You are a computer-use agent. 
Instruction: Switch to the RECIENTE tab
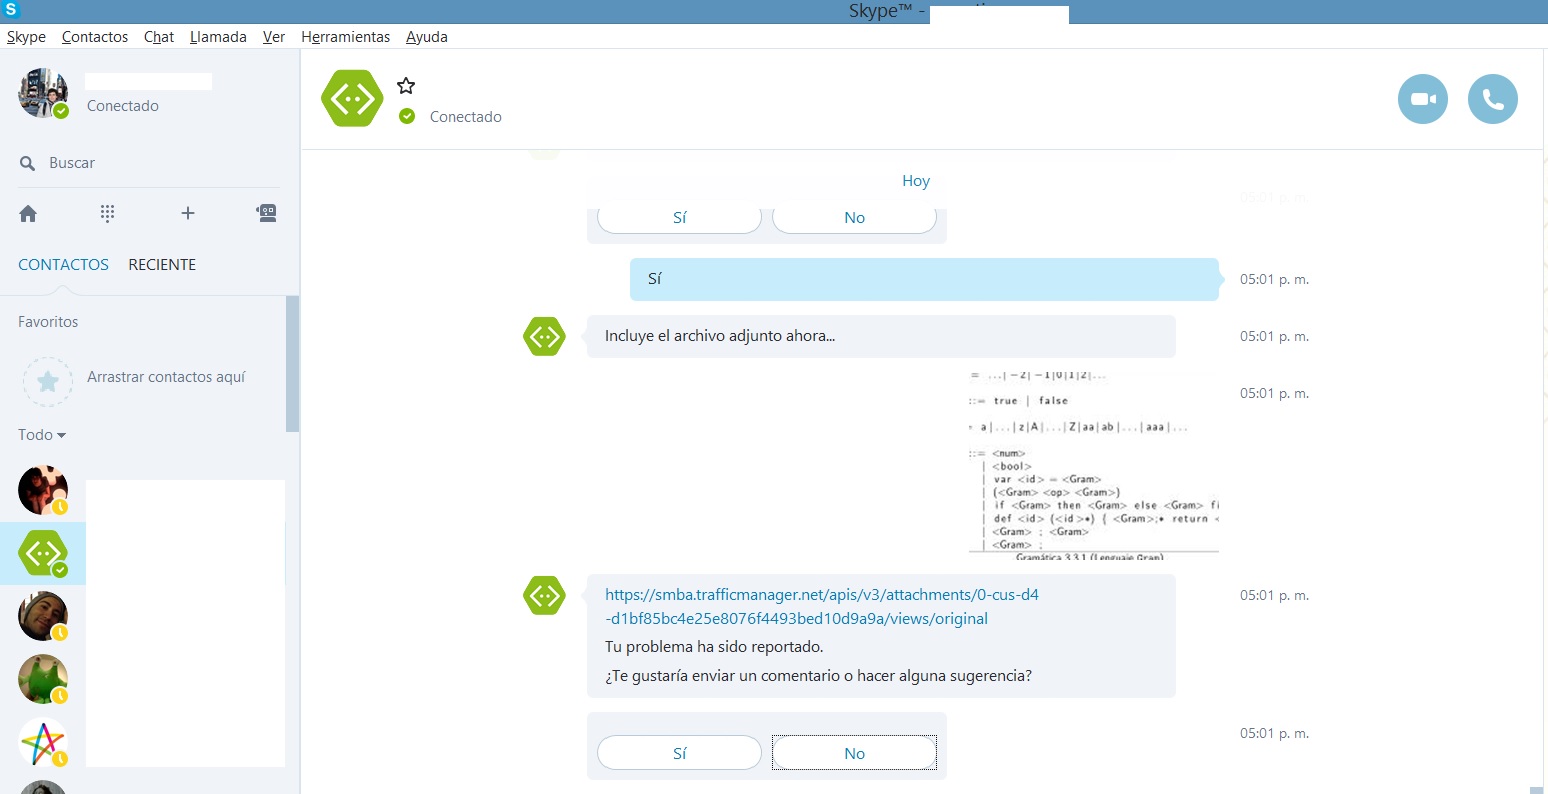(162, 264)
